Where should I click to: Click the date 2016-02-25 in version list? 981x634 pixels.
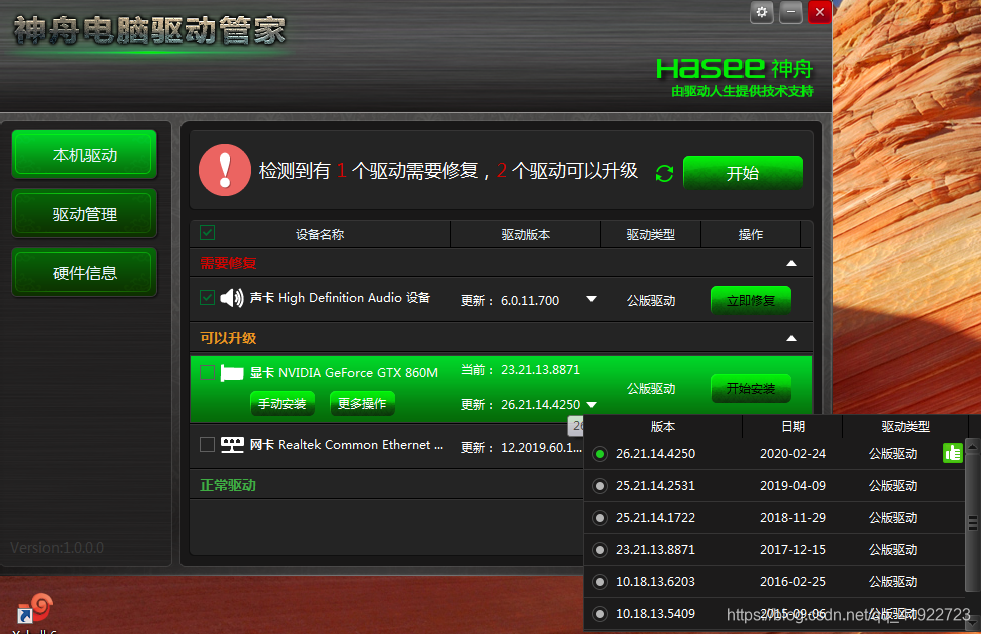pos(793,581)
